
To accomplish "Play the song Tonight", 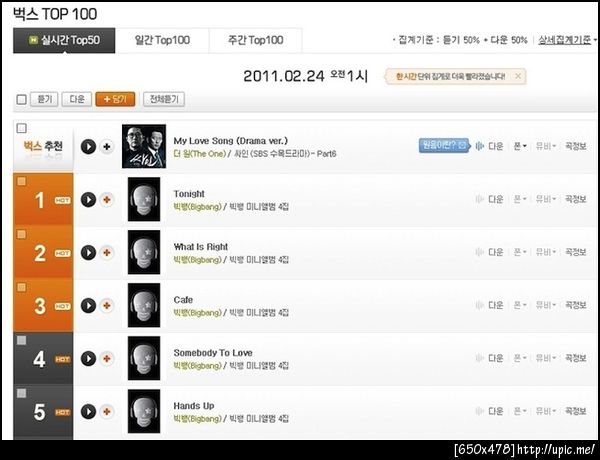I will coord(88,199).
